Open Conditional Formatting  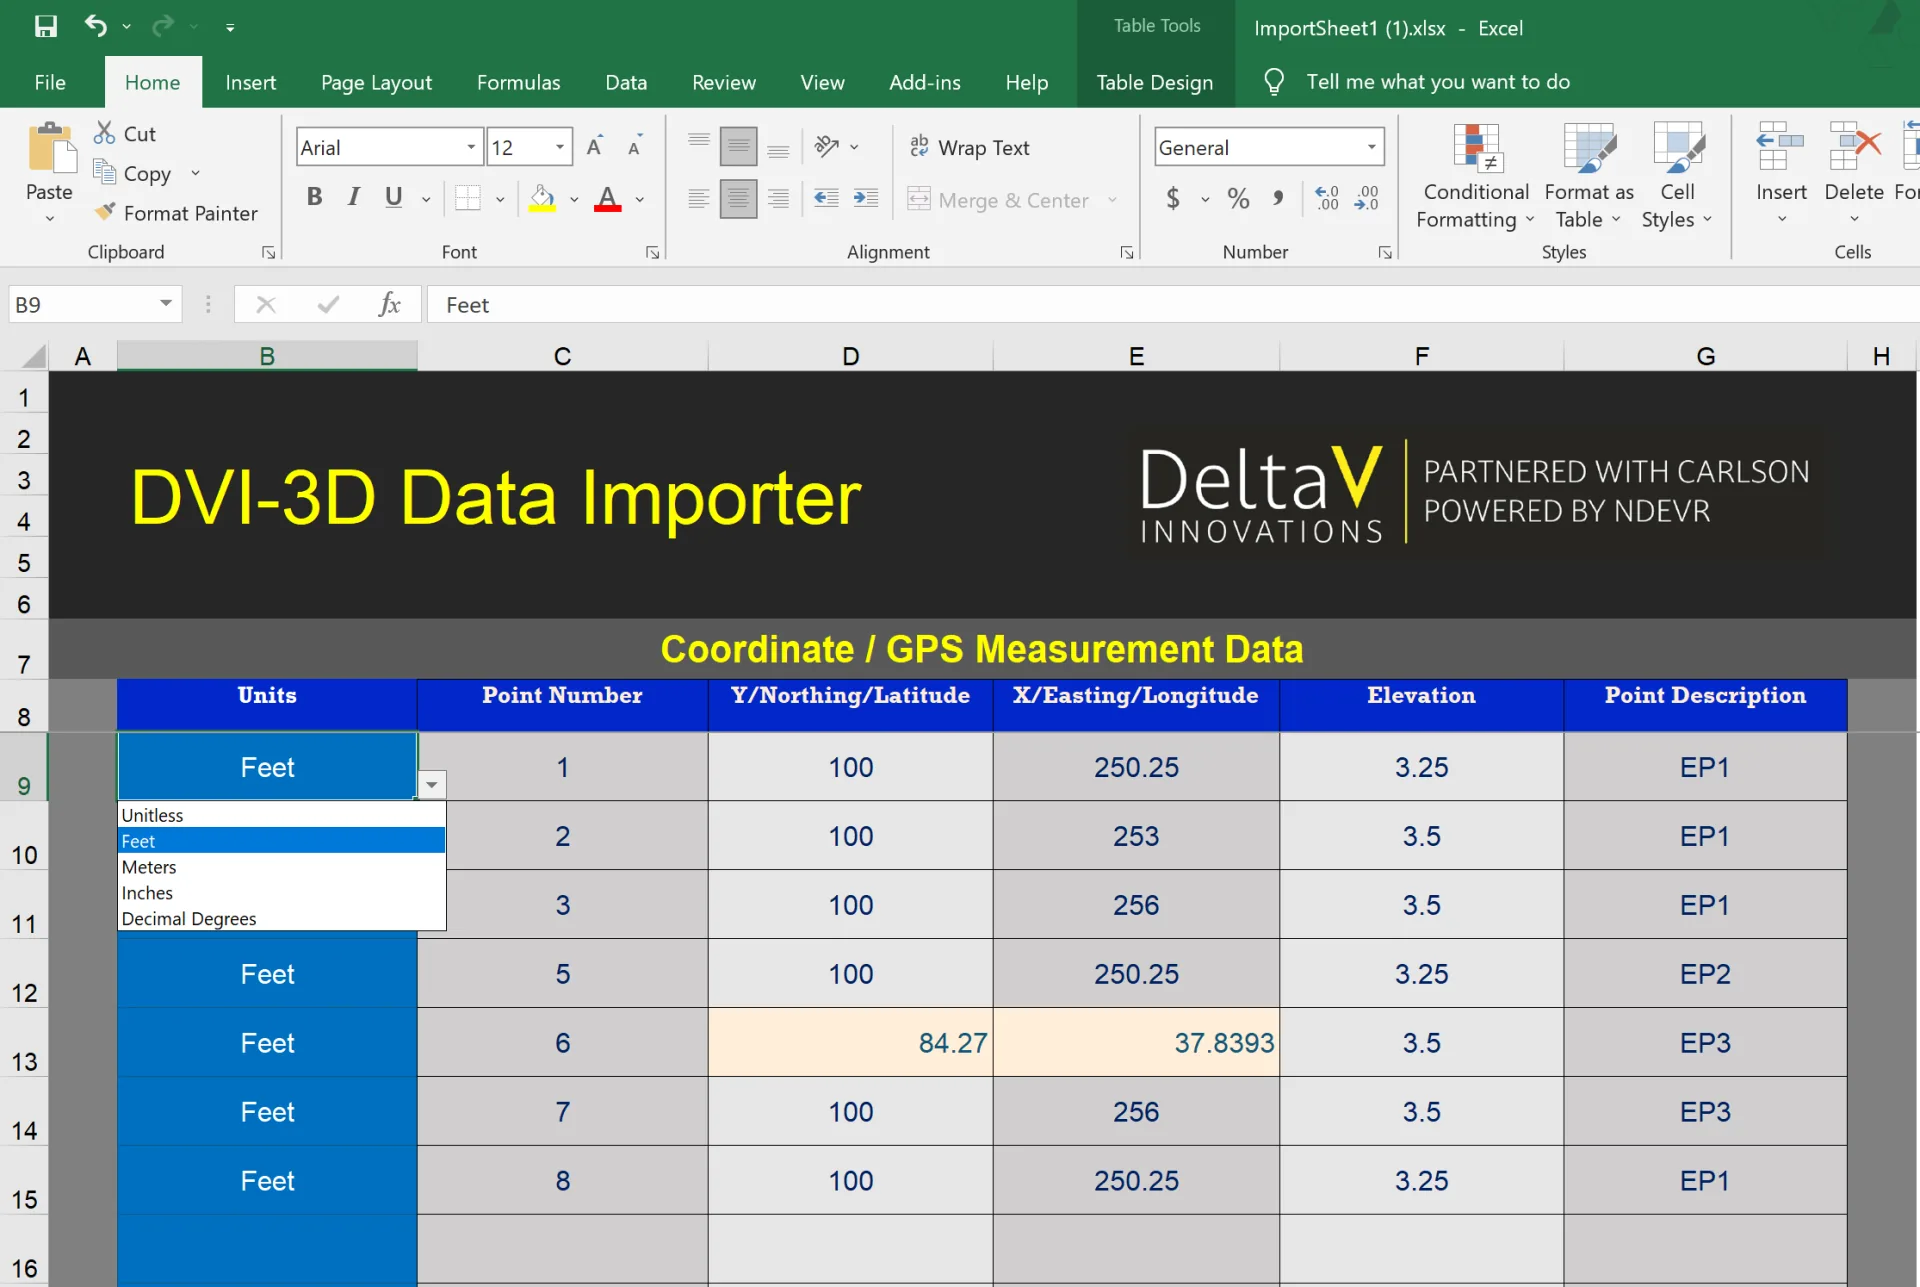tap(1476, 176)
